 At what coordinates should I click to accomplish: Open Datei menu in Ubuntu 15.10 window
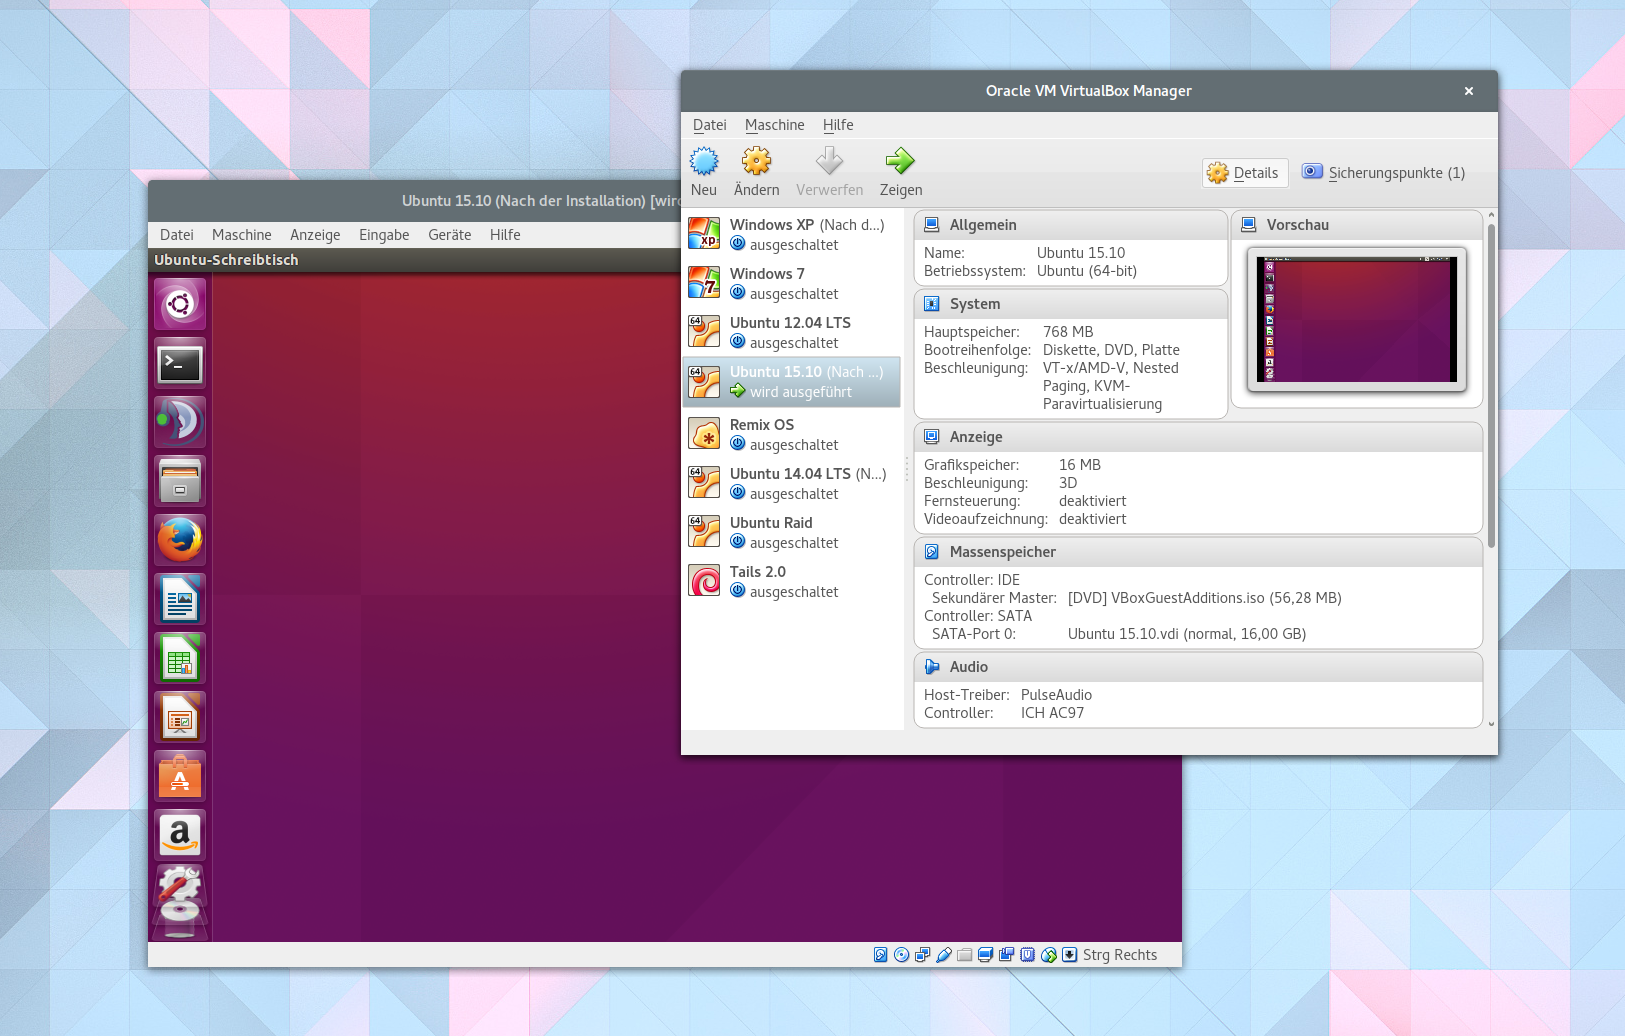[x=176, y=235]
